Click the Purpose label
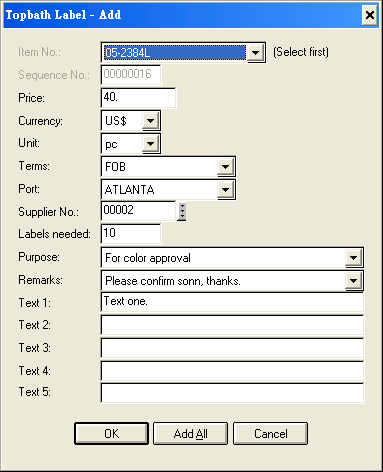The width and height of the screenshot is (383, 472). point(39,257)
